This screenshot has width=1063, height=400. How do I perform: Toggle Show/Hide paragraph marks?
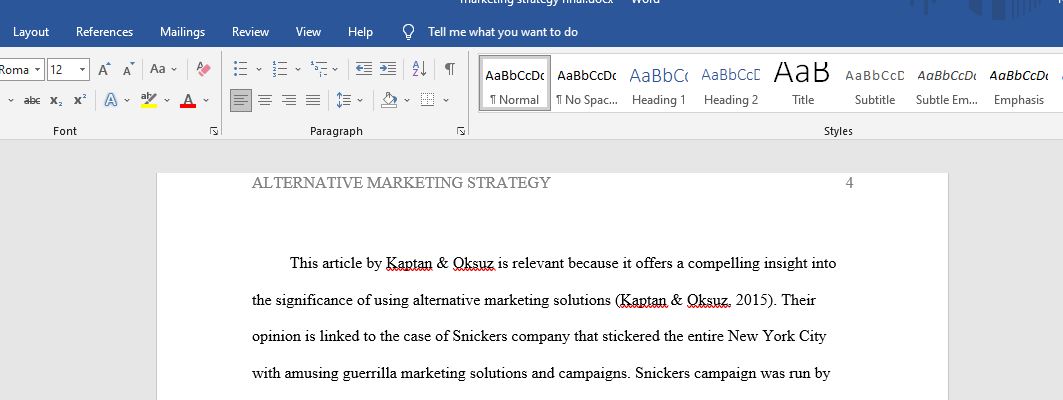tap(449, 68)
